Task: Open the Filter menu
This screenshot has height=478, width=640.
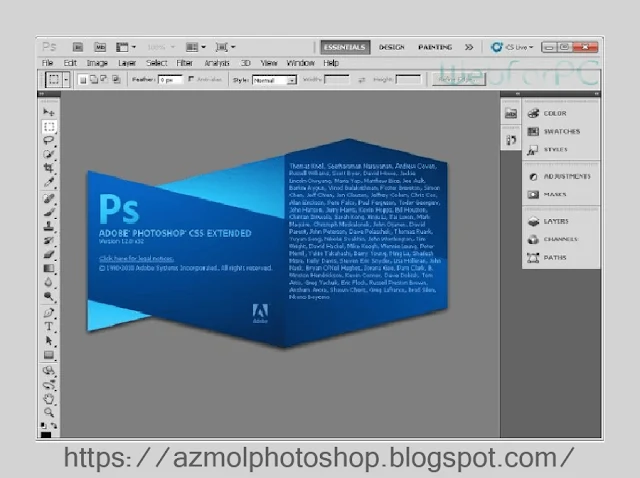Action: [x=184, y=63]
